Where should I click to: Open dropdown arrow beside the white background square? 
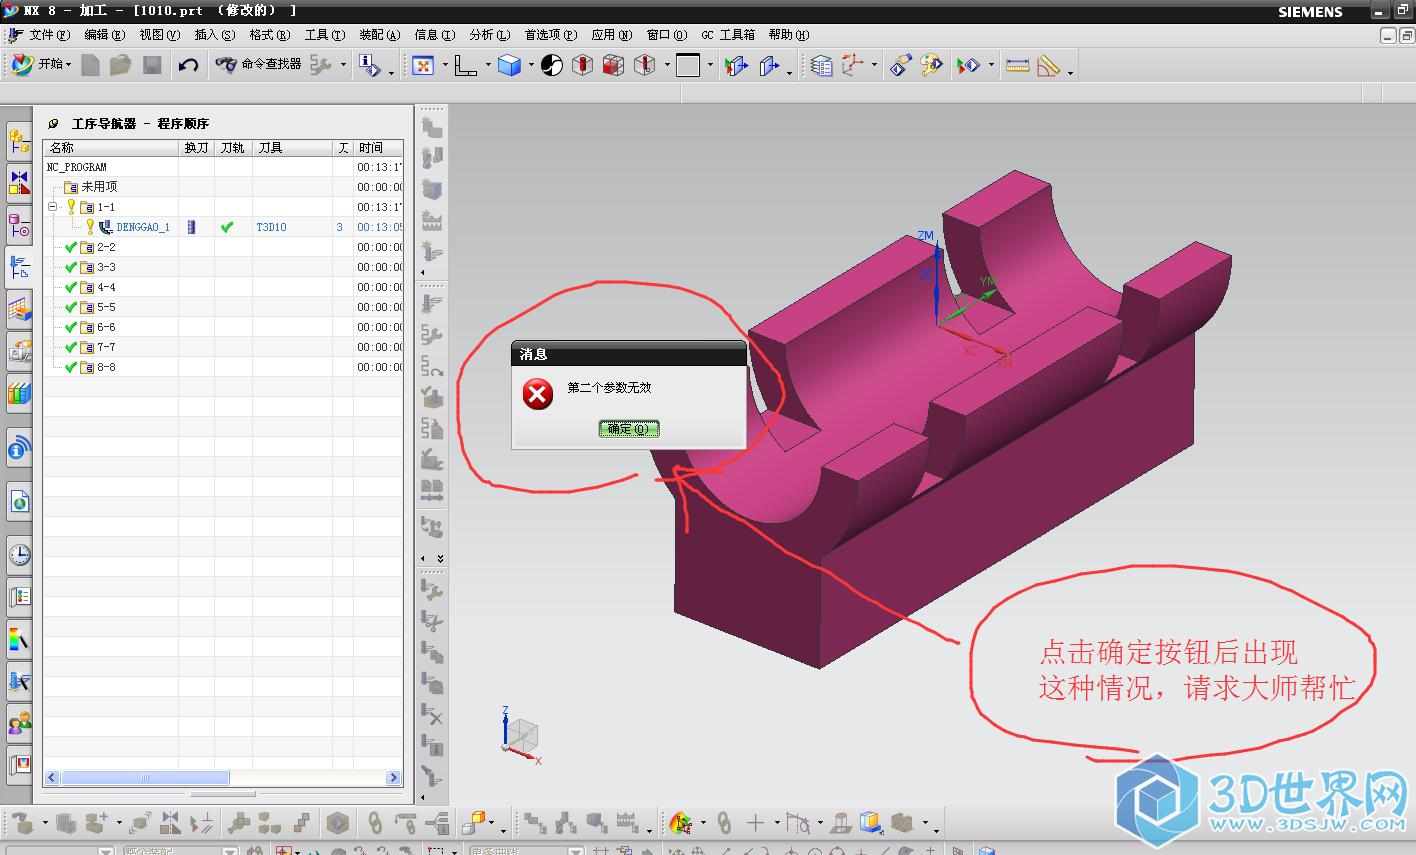[710, 65]
